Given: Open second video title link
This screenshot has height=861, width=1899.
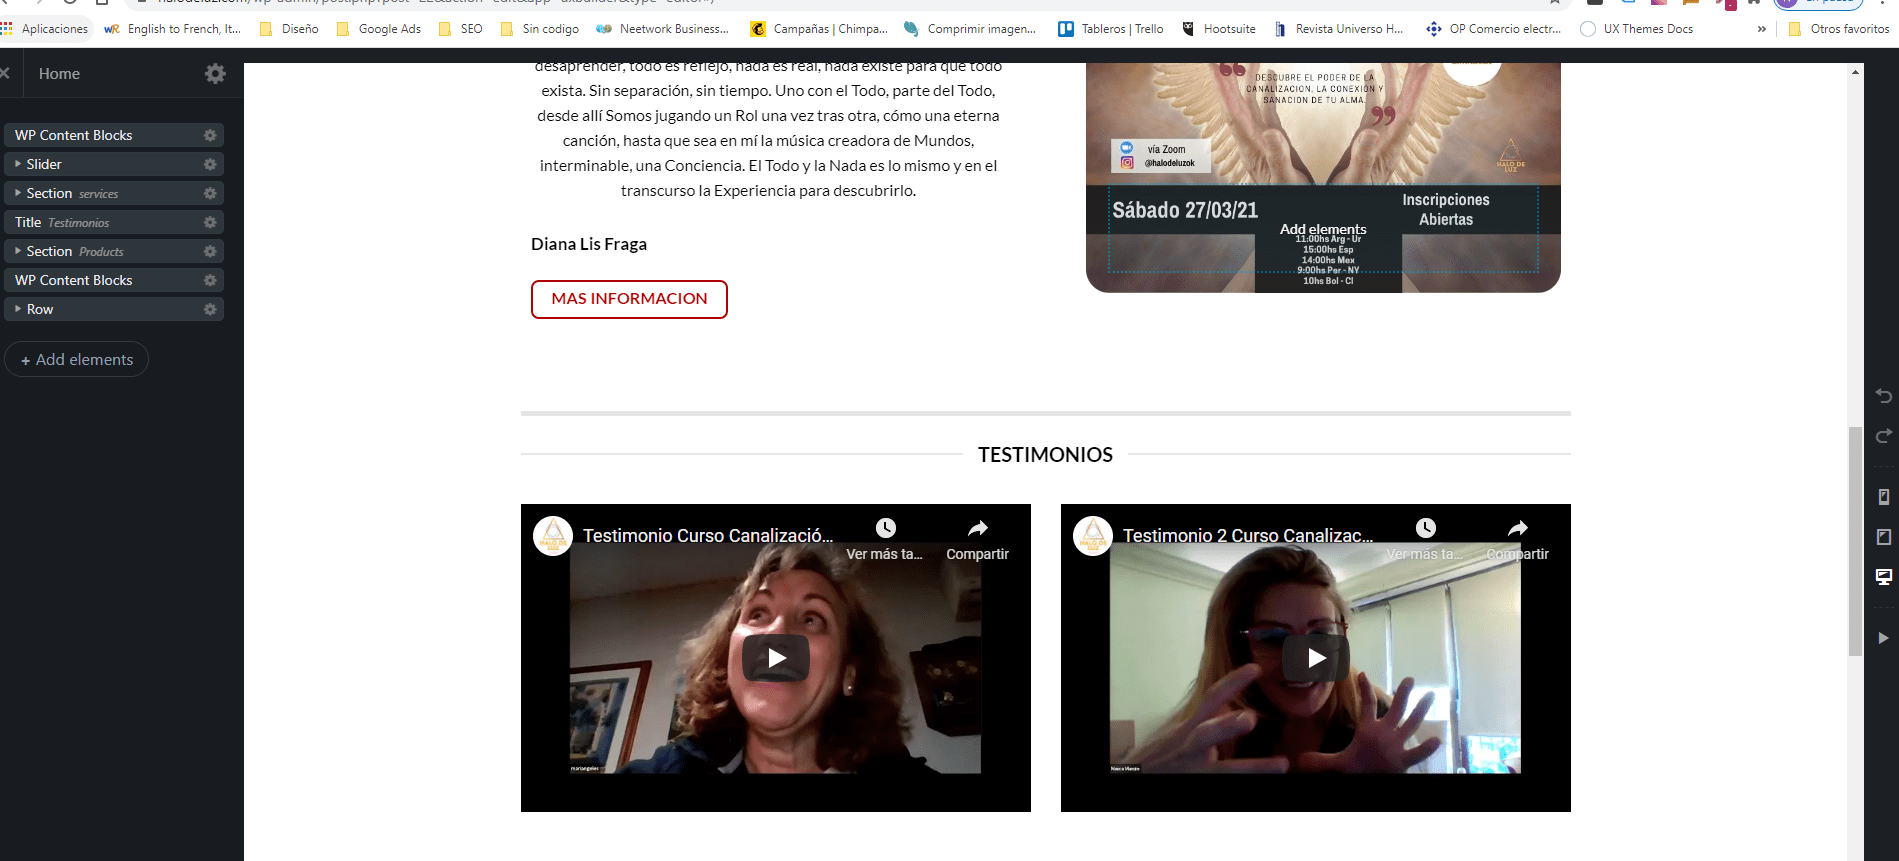Looking at the screenshot, I should coord(1248,536).
